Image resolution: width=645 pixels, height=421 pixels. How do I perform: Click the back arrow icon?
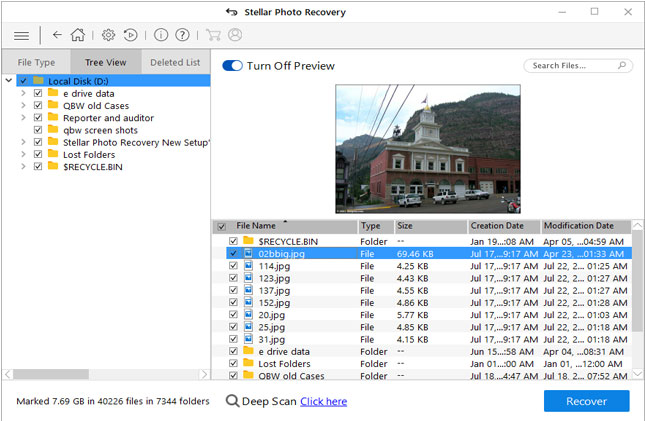tap(56, 35)
